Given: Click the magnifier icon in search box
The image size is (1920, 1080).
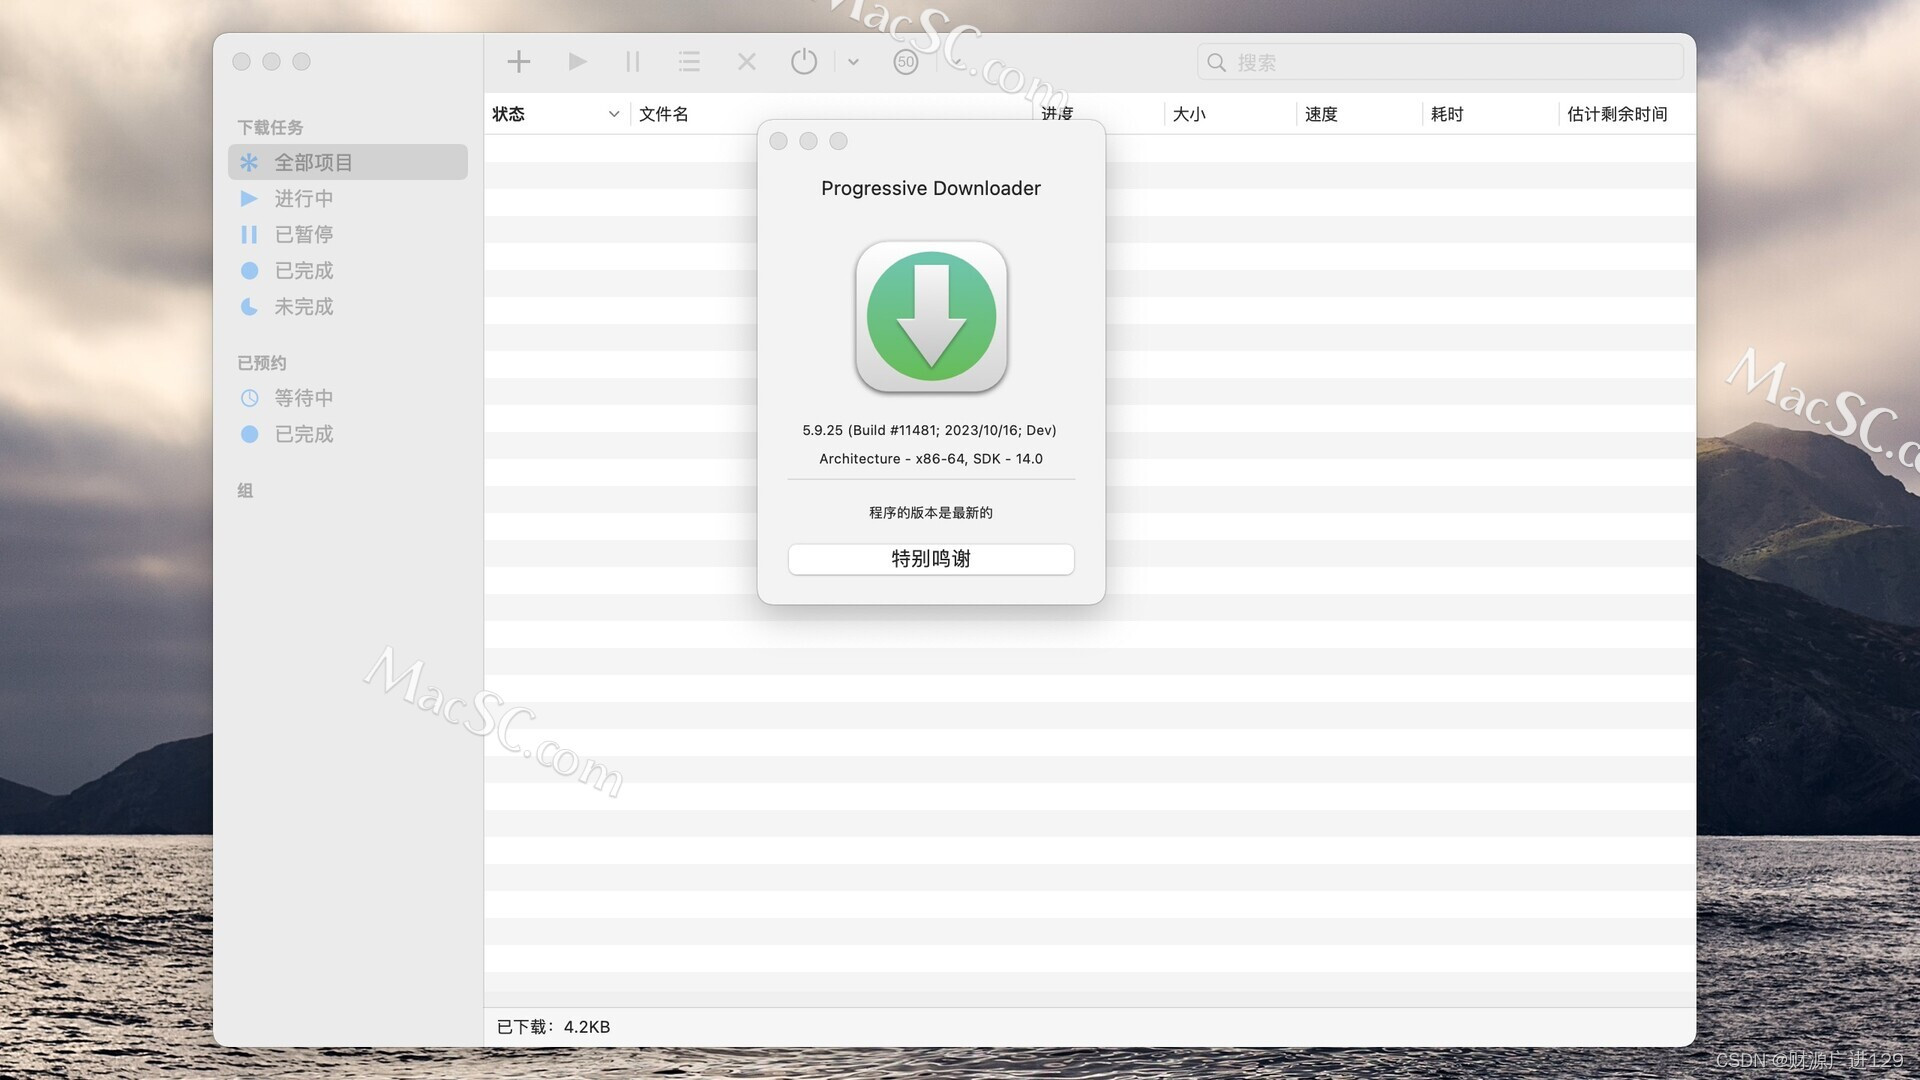Looking at the screenshot, I should click(x=1216, y=62).
